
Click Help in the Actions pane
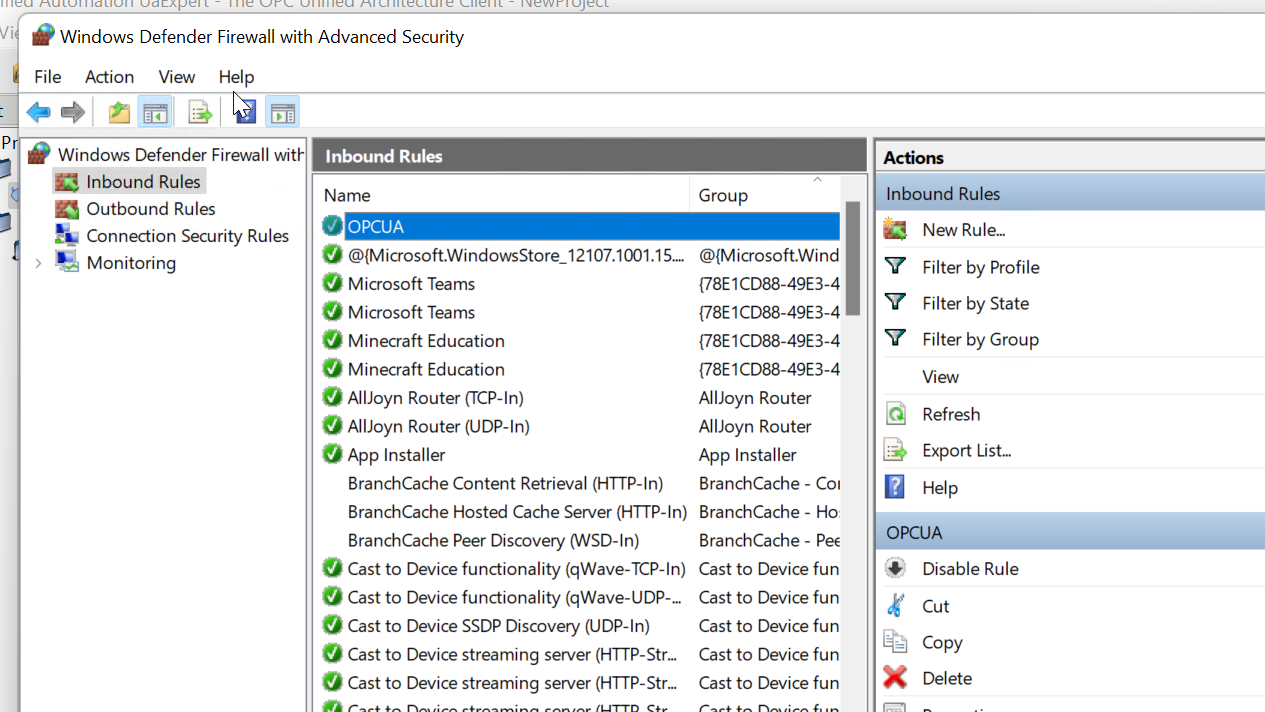pyautogui.click(x=940, y=487)
